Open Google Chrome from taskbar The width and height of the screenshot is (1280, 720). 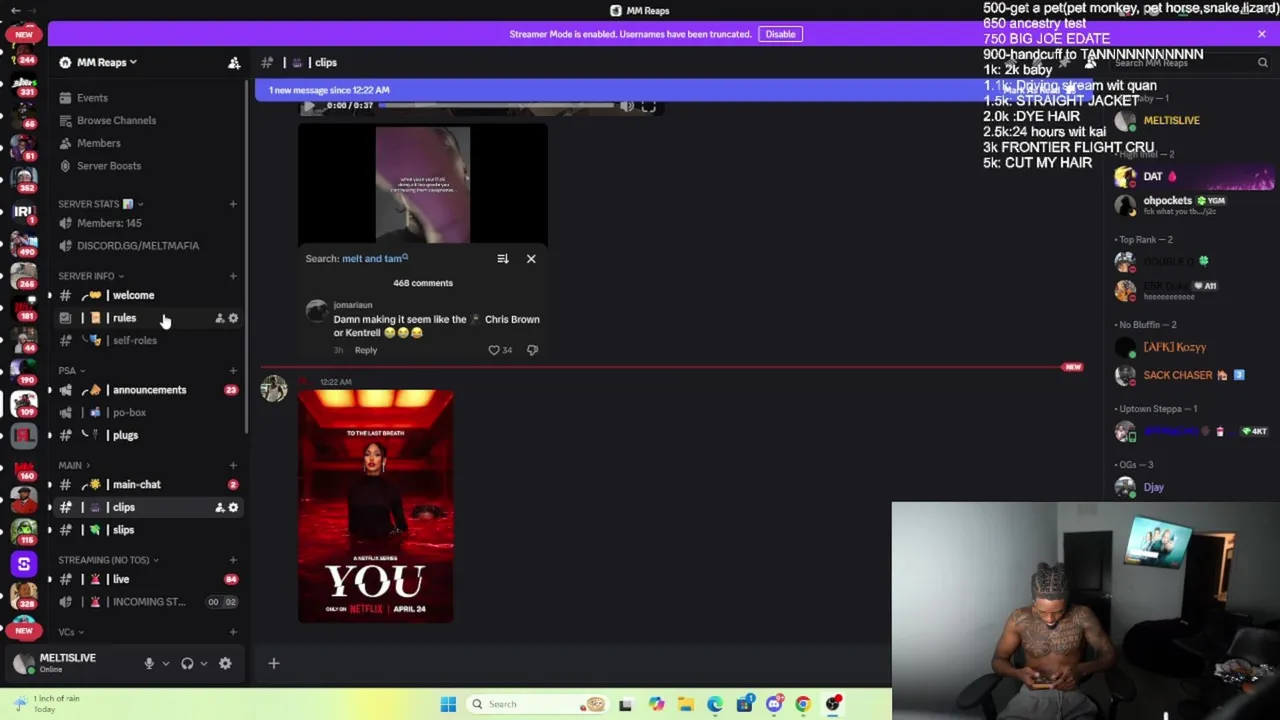(803, 704)
